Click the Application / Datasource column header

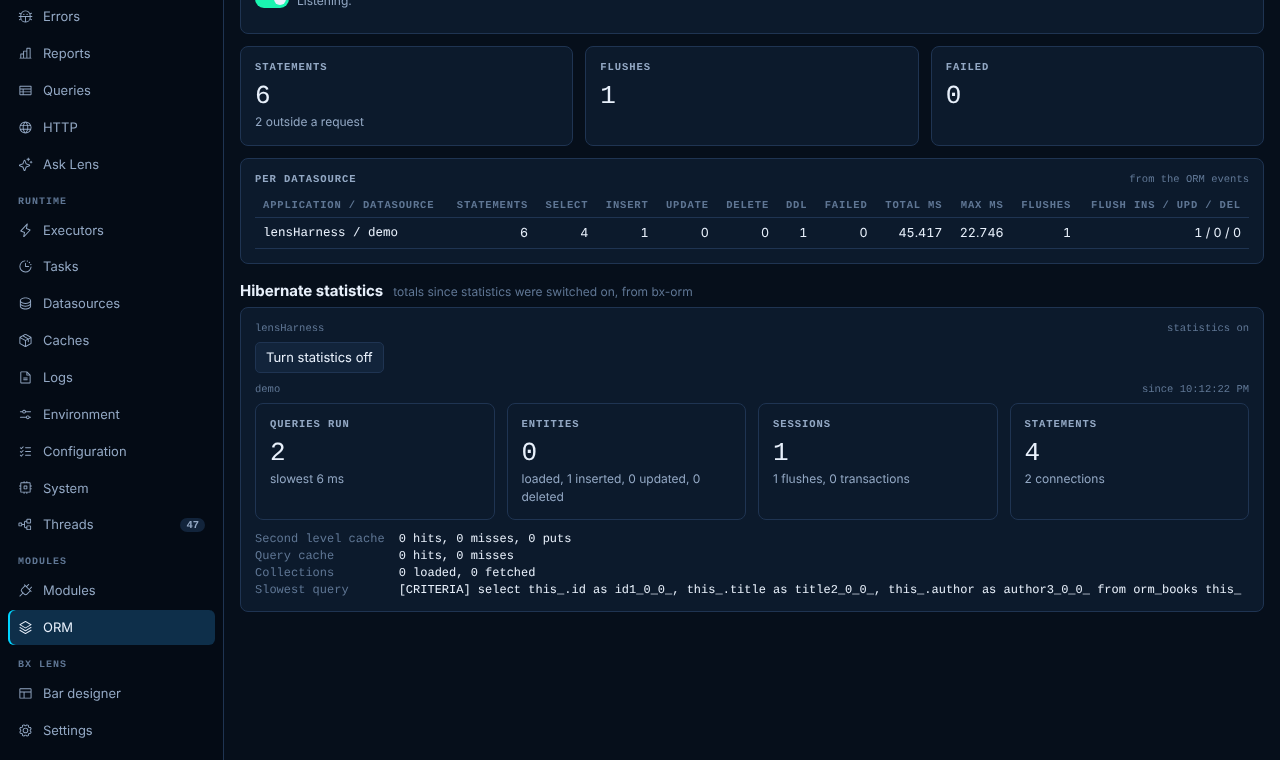pos(348,205)
